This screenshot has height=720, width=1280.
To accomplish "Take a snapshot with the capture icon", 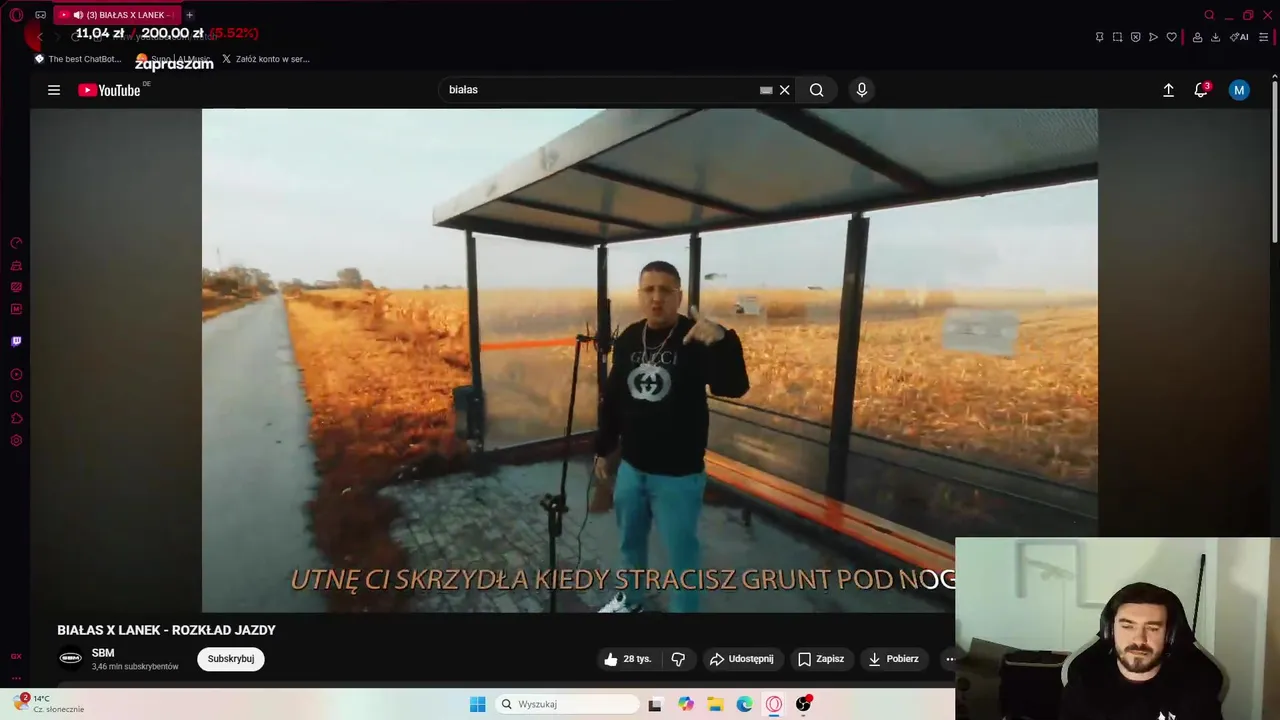I will point(1117,37).
